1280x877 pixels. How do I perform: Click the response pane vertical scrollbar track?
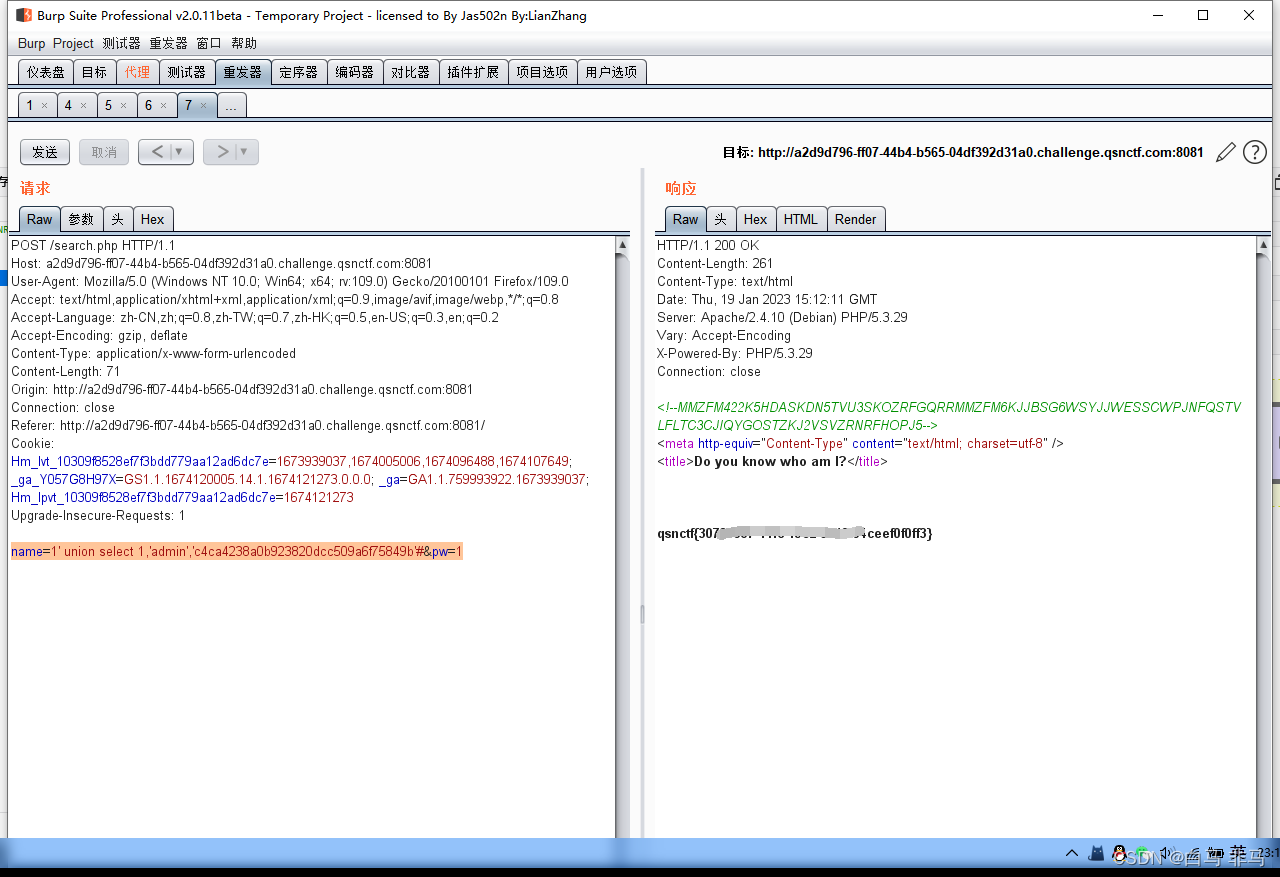tap(1264, 545)
